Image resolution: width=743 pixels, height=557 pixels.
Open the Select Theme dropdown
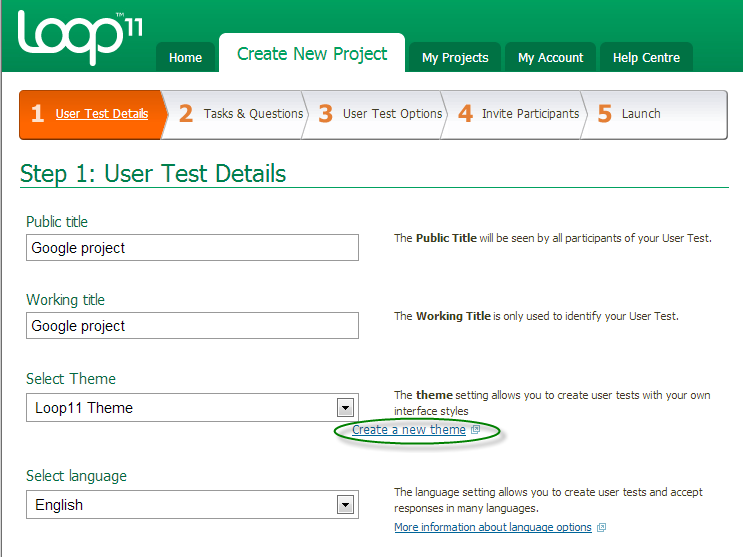(192, 408)
